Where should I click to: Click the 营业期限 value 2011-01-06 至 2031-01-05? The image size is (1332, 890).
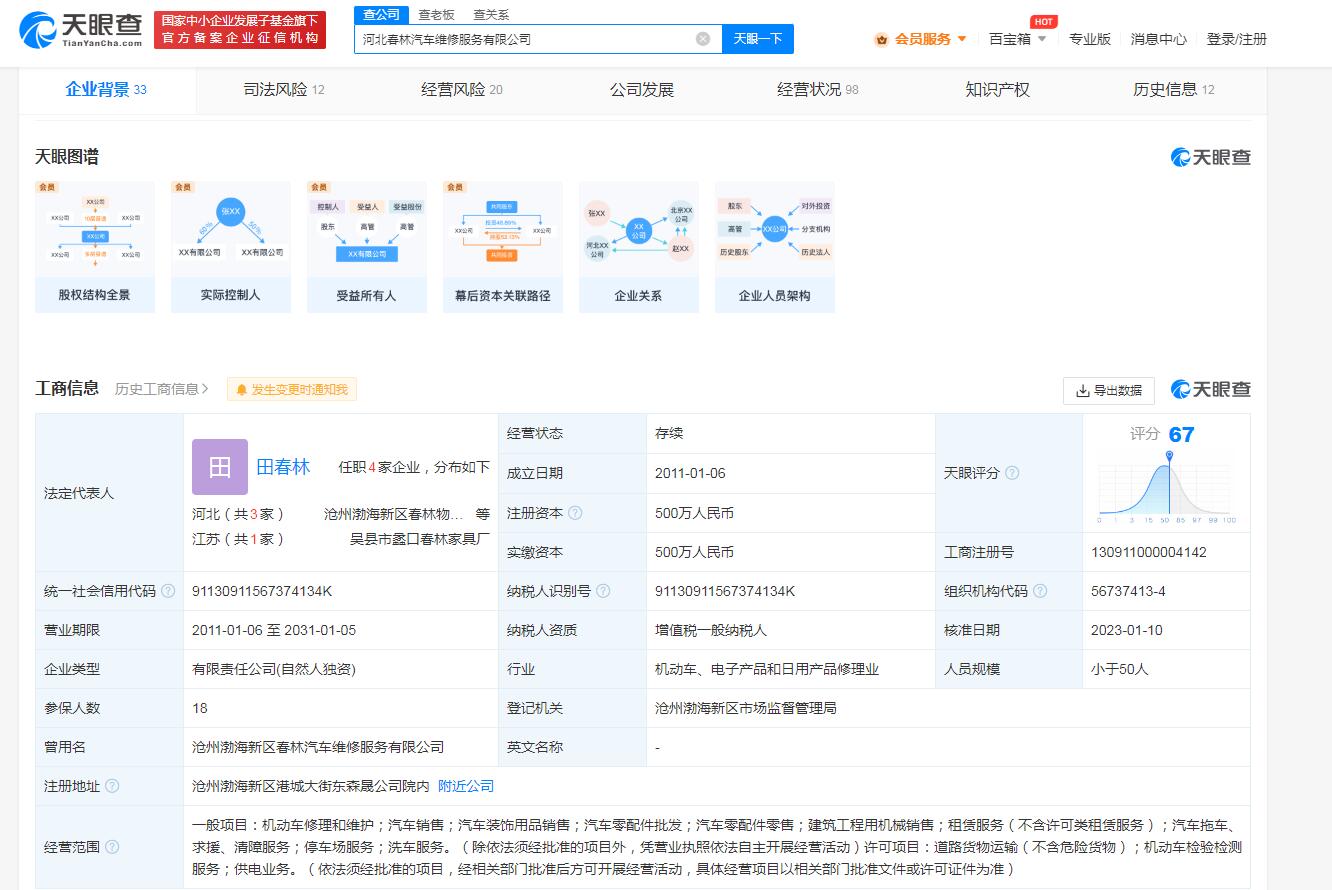coord(274,630)
